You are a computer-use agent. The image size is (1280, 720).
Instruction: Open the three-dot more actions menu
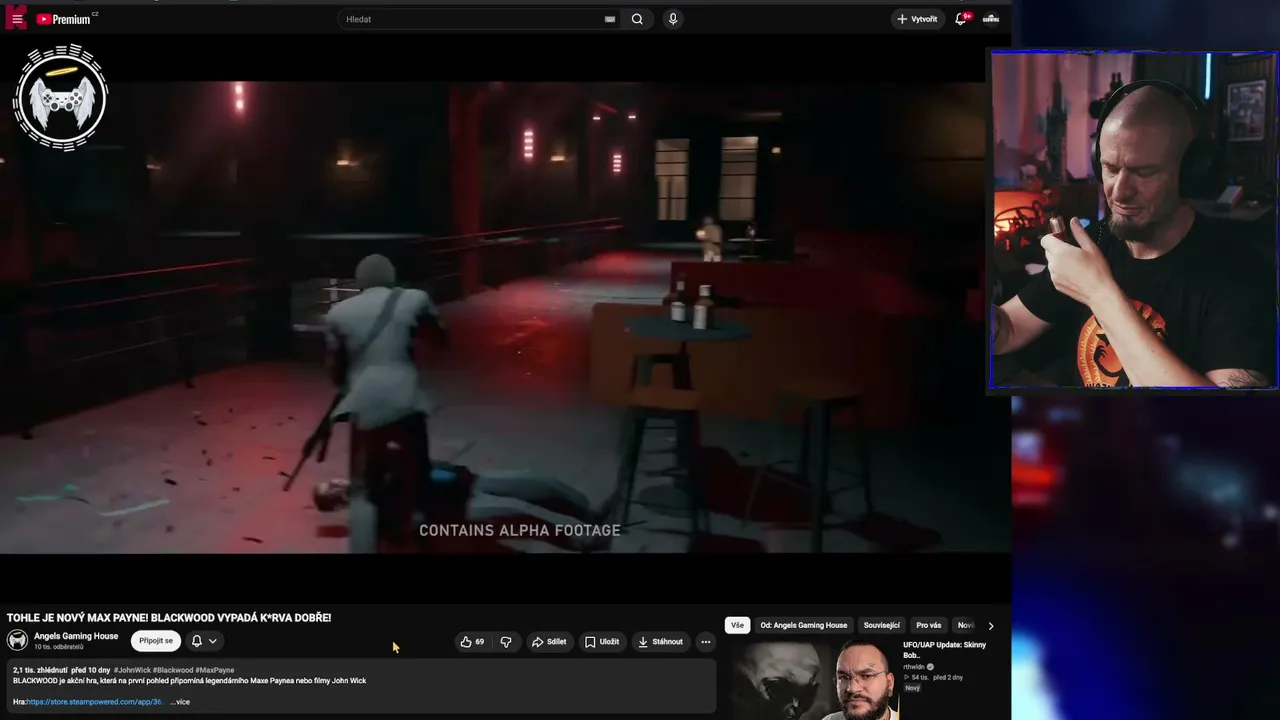coord(705,642)
